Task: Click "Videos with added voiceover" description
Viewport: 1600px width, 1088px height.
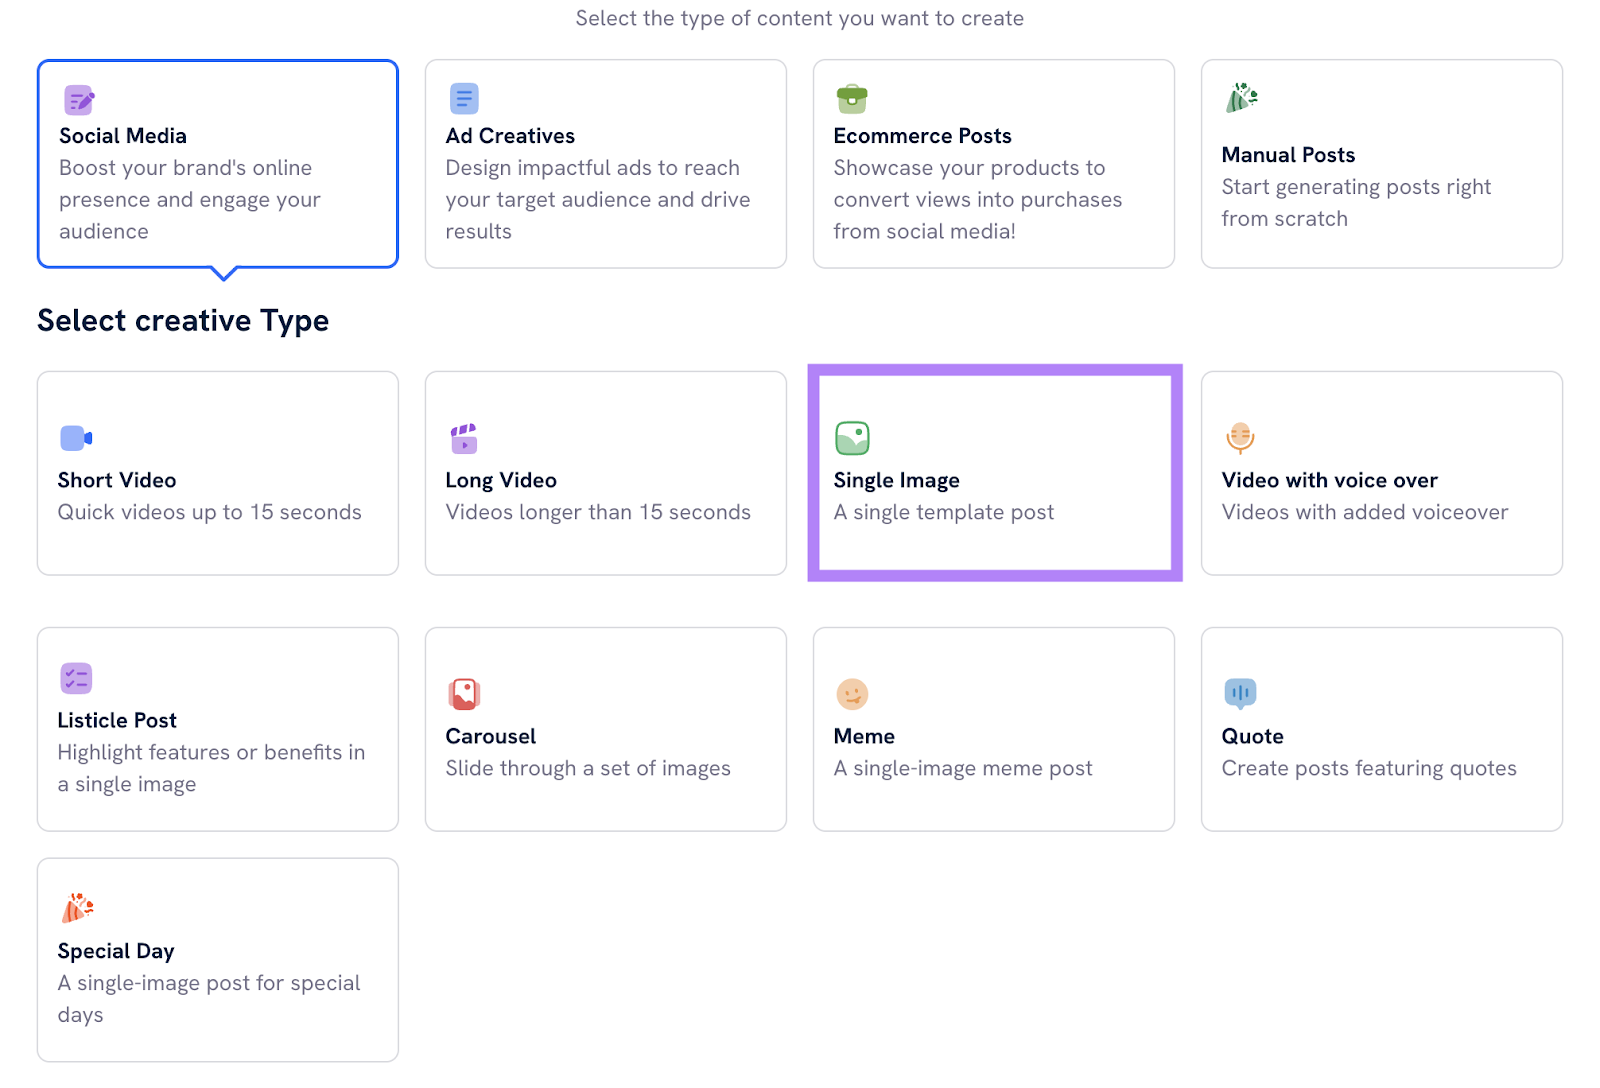Action: (x=1364, y=512)
